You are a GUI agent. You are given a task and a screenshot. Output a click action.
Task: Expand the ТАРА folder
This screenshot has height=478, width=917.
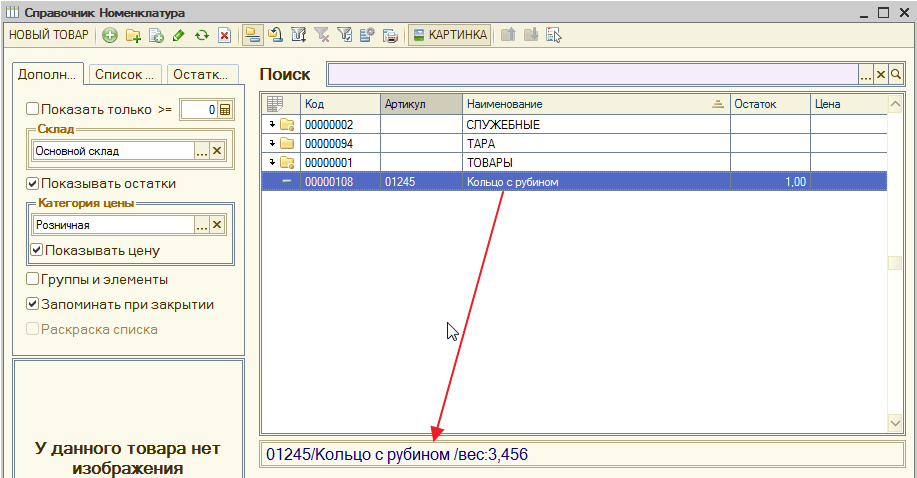coord(272,143)
